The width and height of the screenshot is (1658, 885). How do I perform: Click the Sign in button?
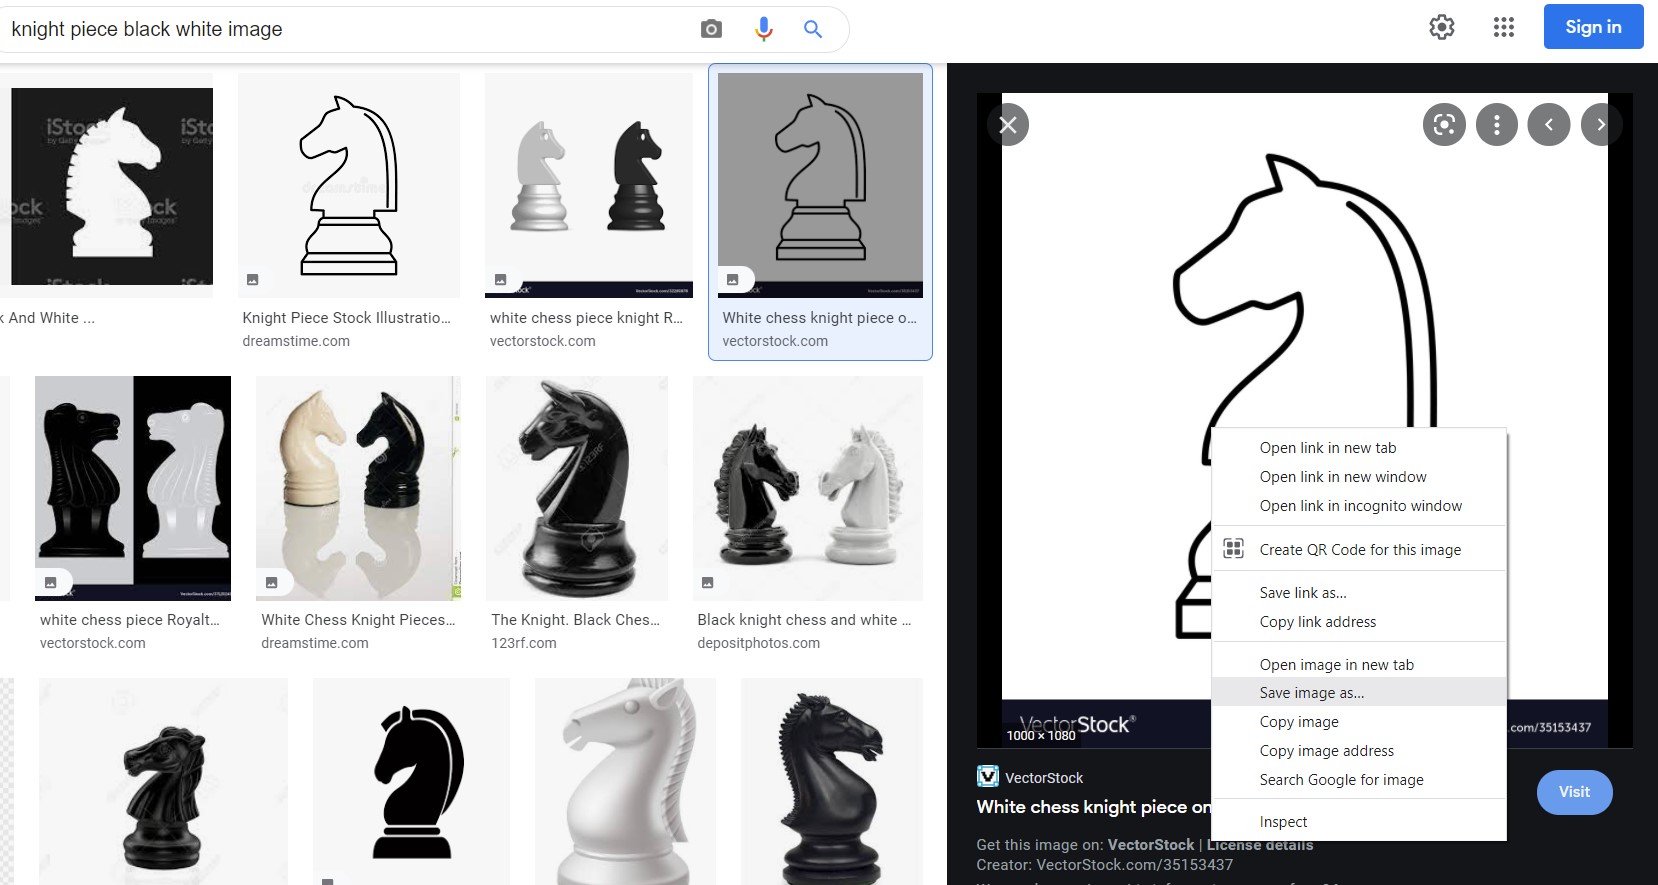(x=1593, y=27)
